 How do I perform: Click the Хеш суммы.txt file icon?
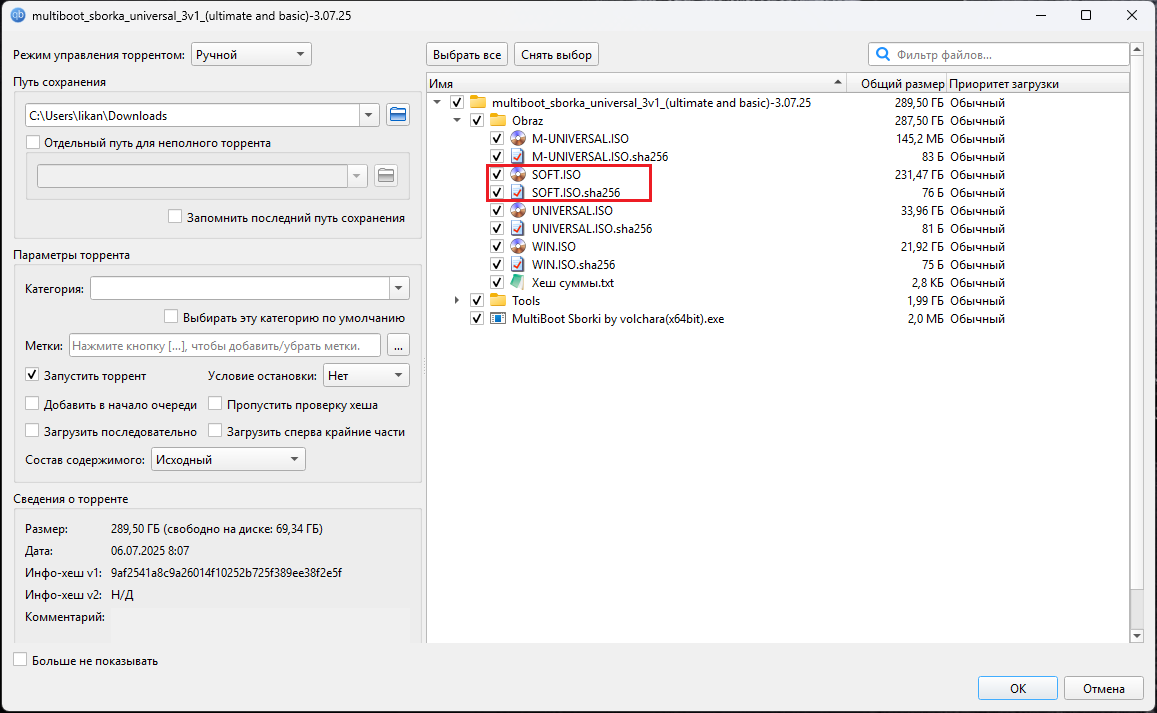518,283
